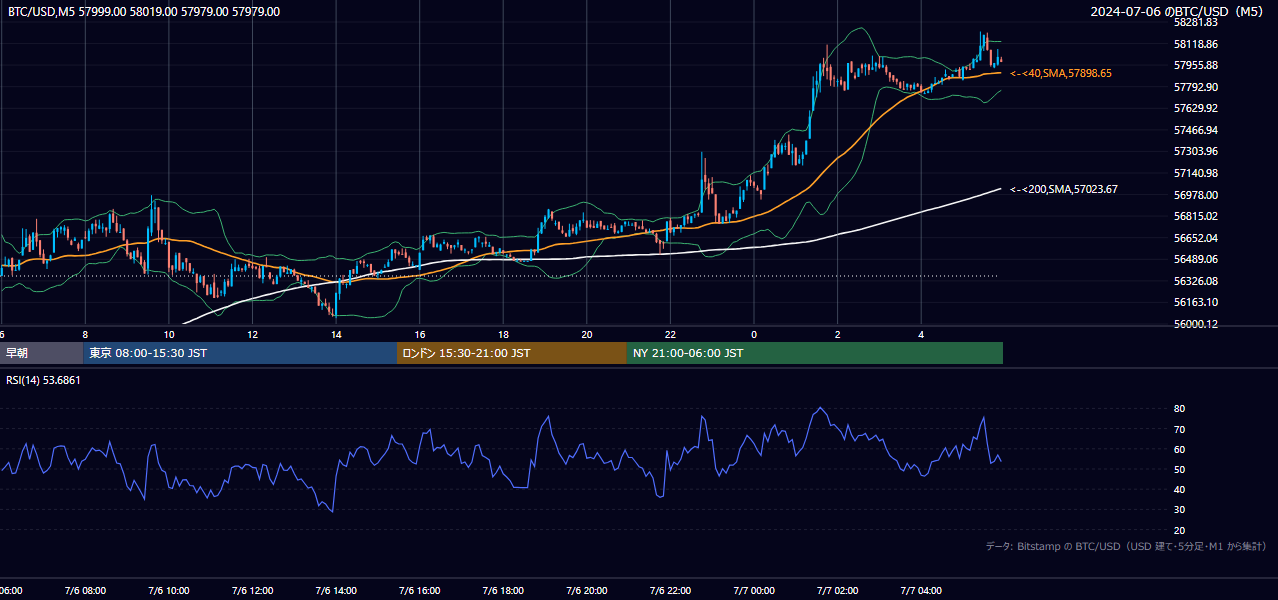The width and height of the screenshot is (1278, 600).
Task: Click the BTC/USD,M5 OHLC header text
Action: [x=144, y=12]
